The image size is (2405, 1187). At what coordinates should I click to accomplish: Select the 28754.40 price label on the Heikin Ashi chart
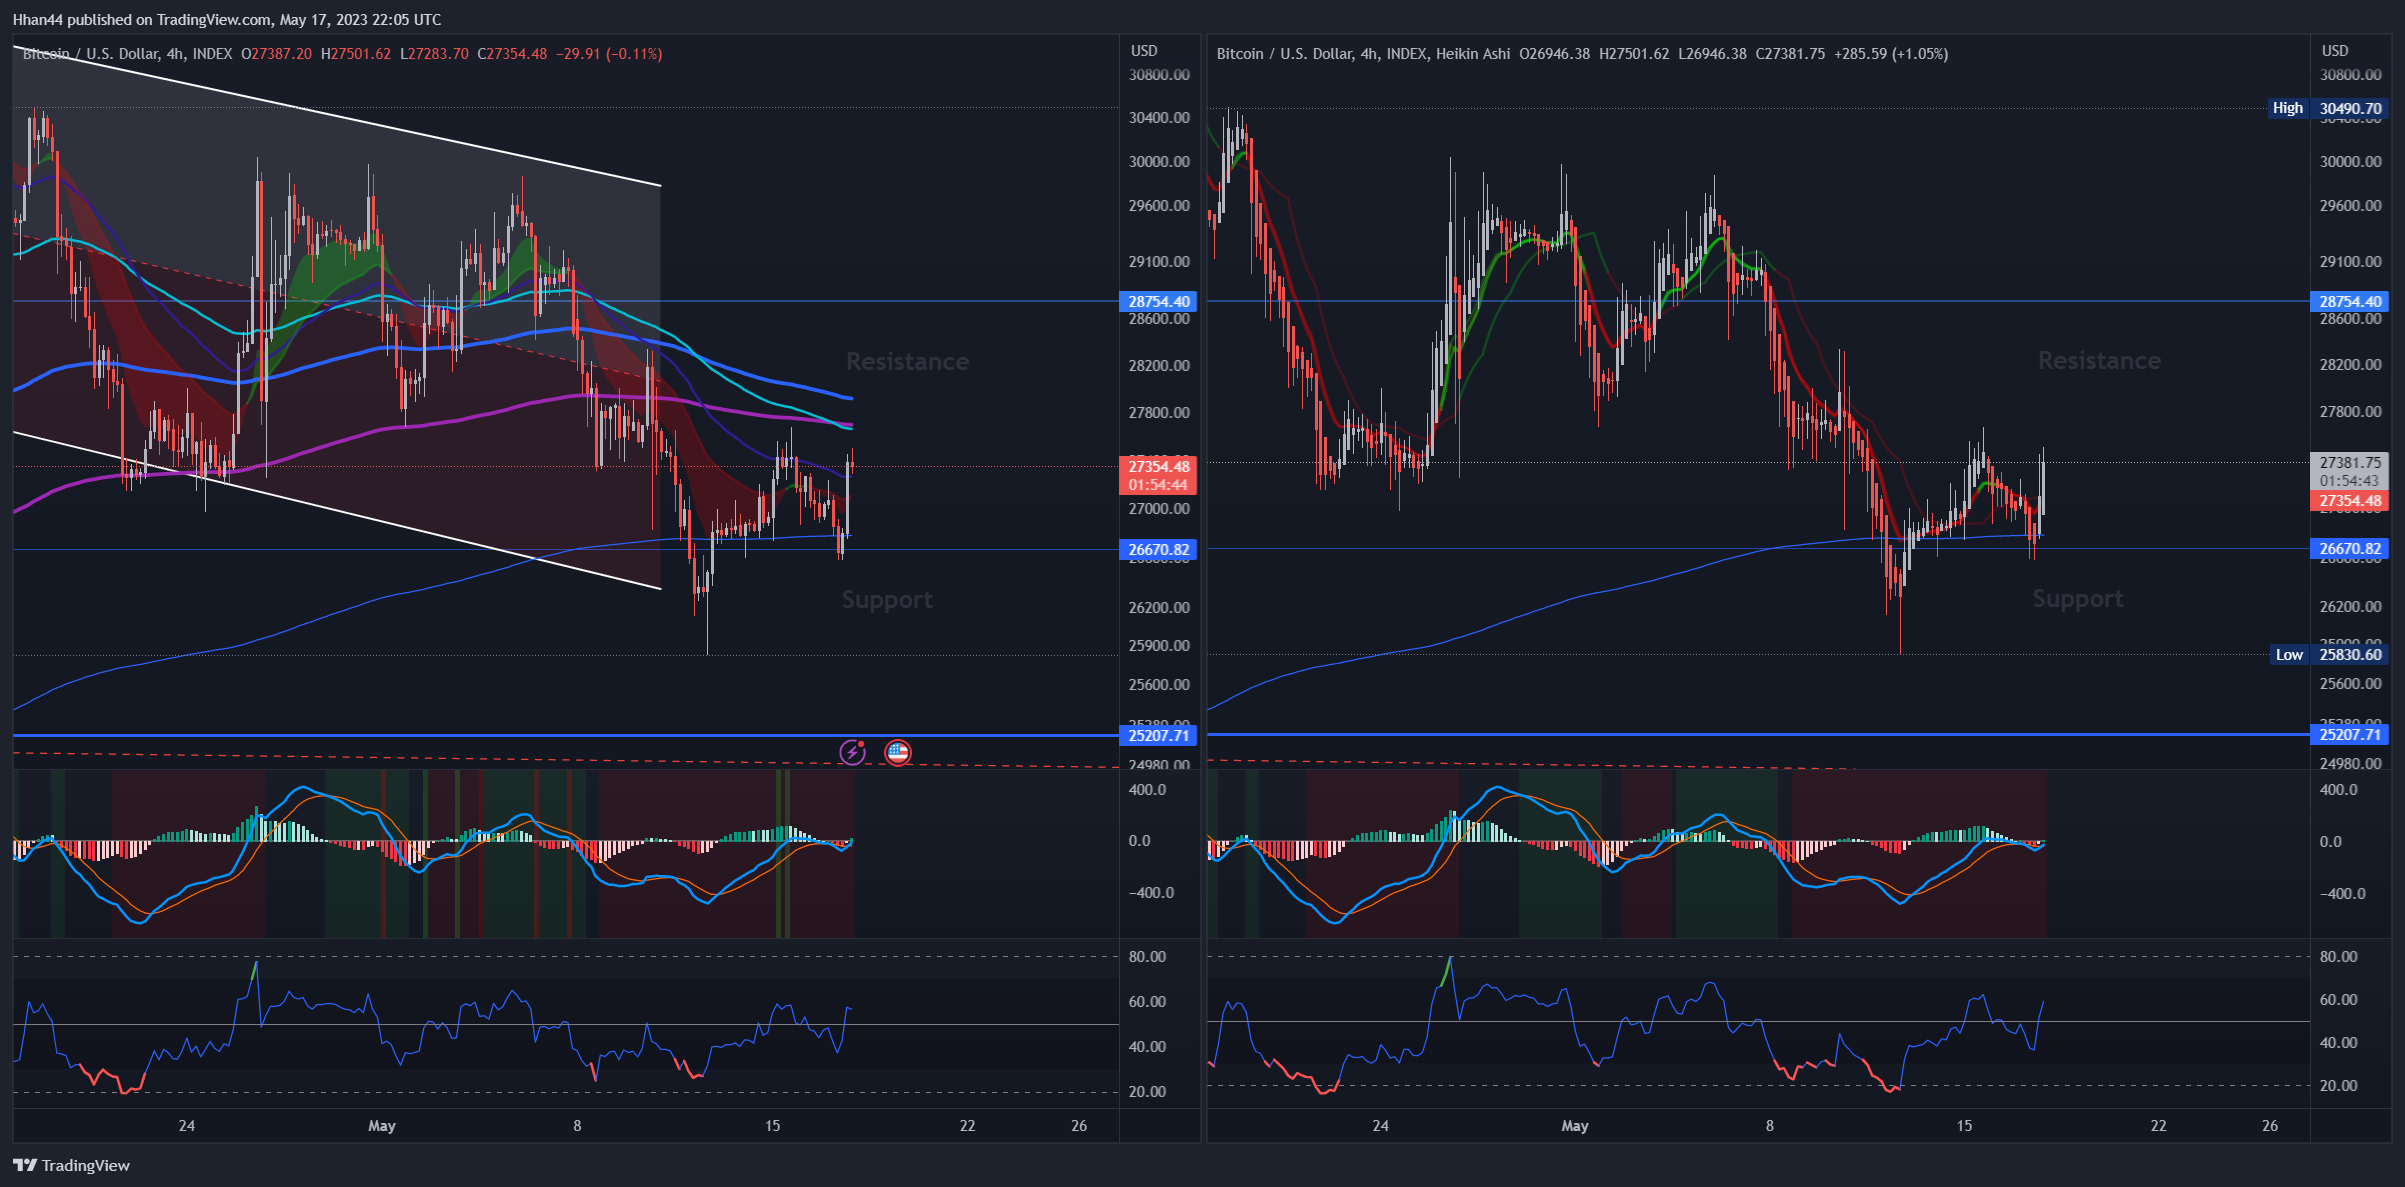click(x=2349, y=301)
